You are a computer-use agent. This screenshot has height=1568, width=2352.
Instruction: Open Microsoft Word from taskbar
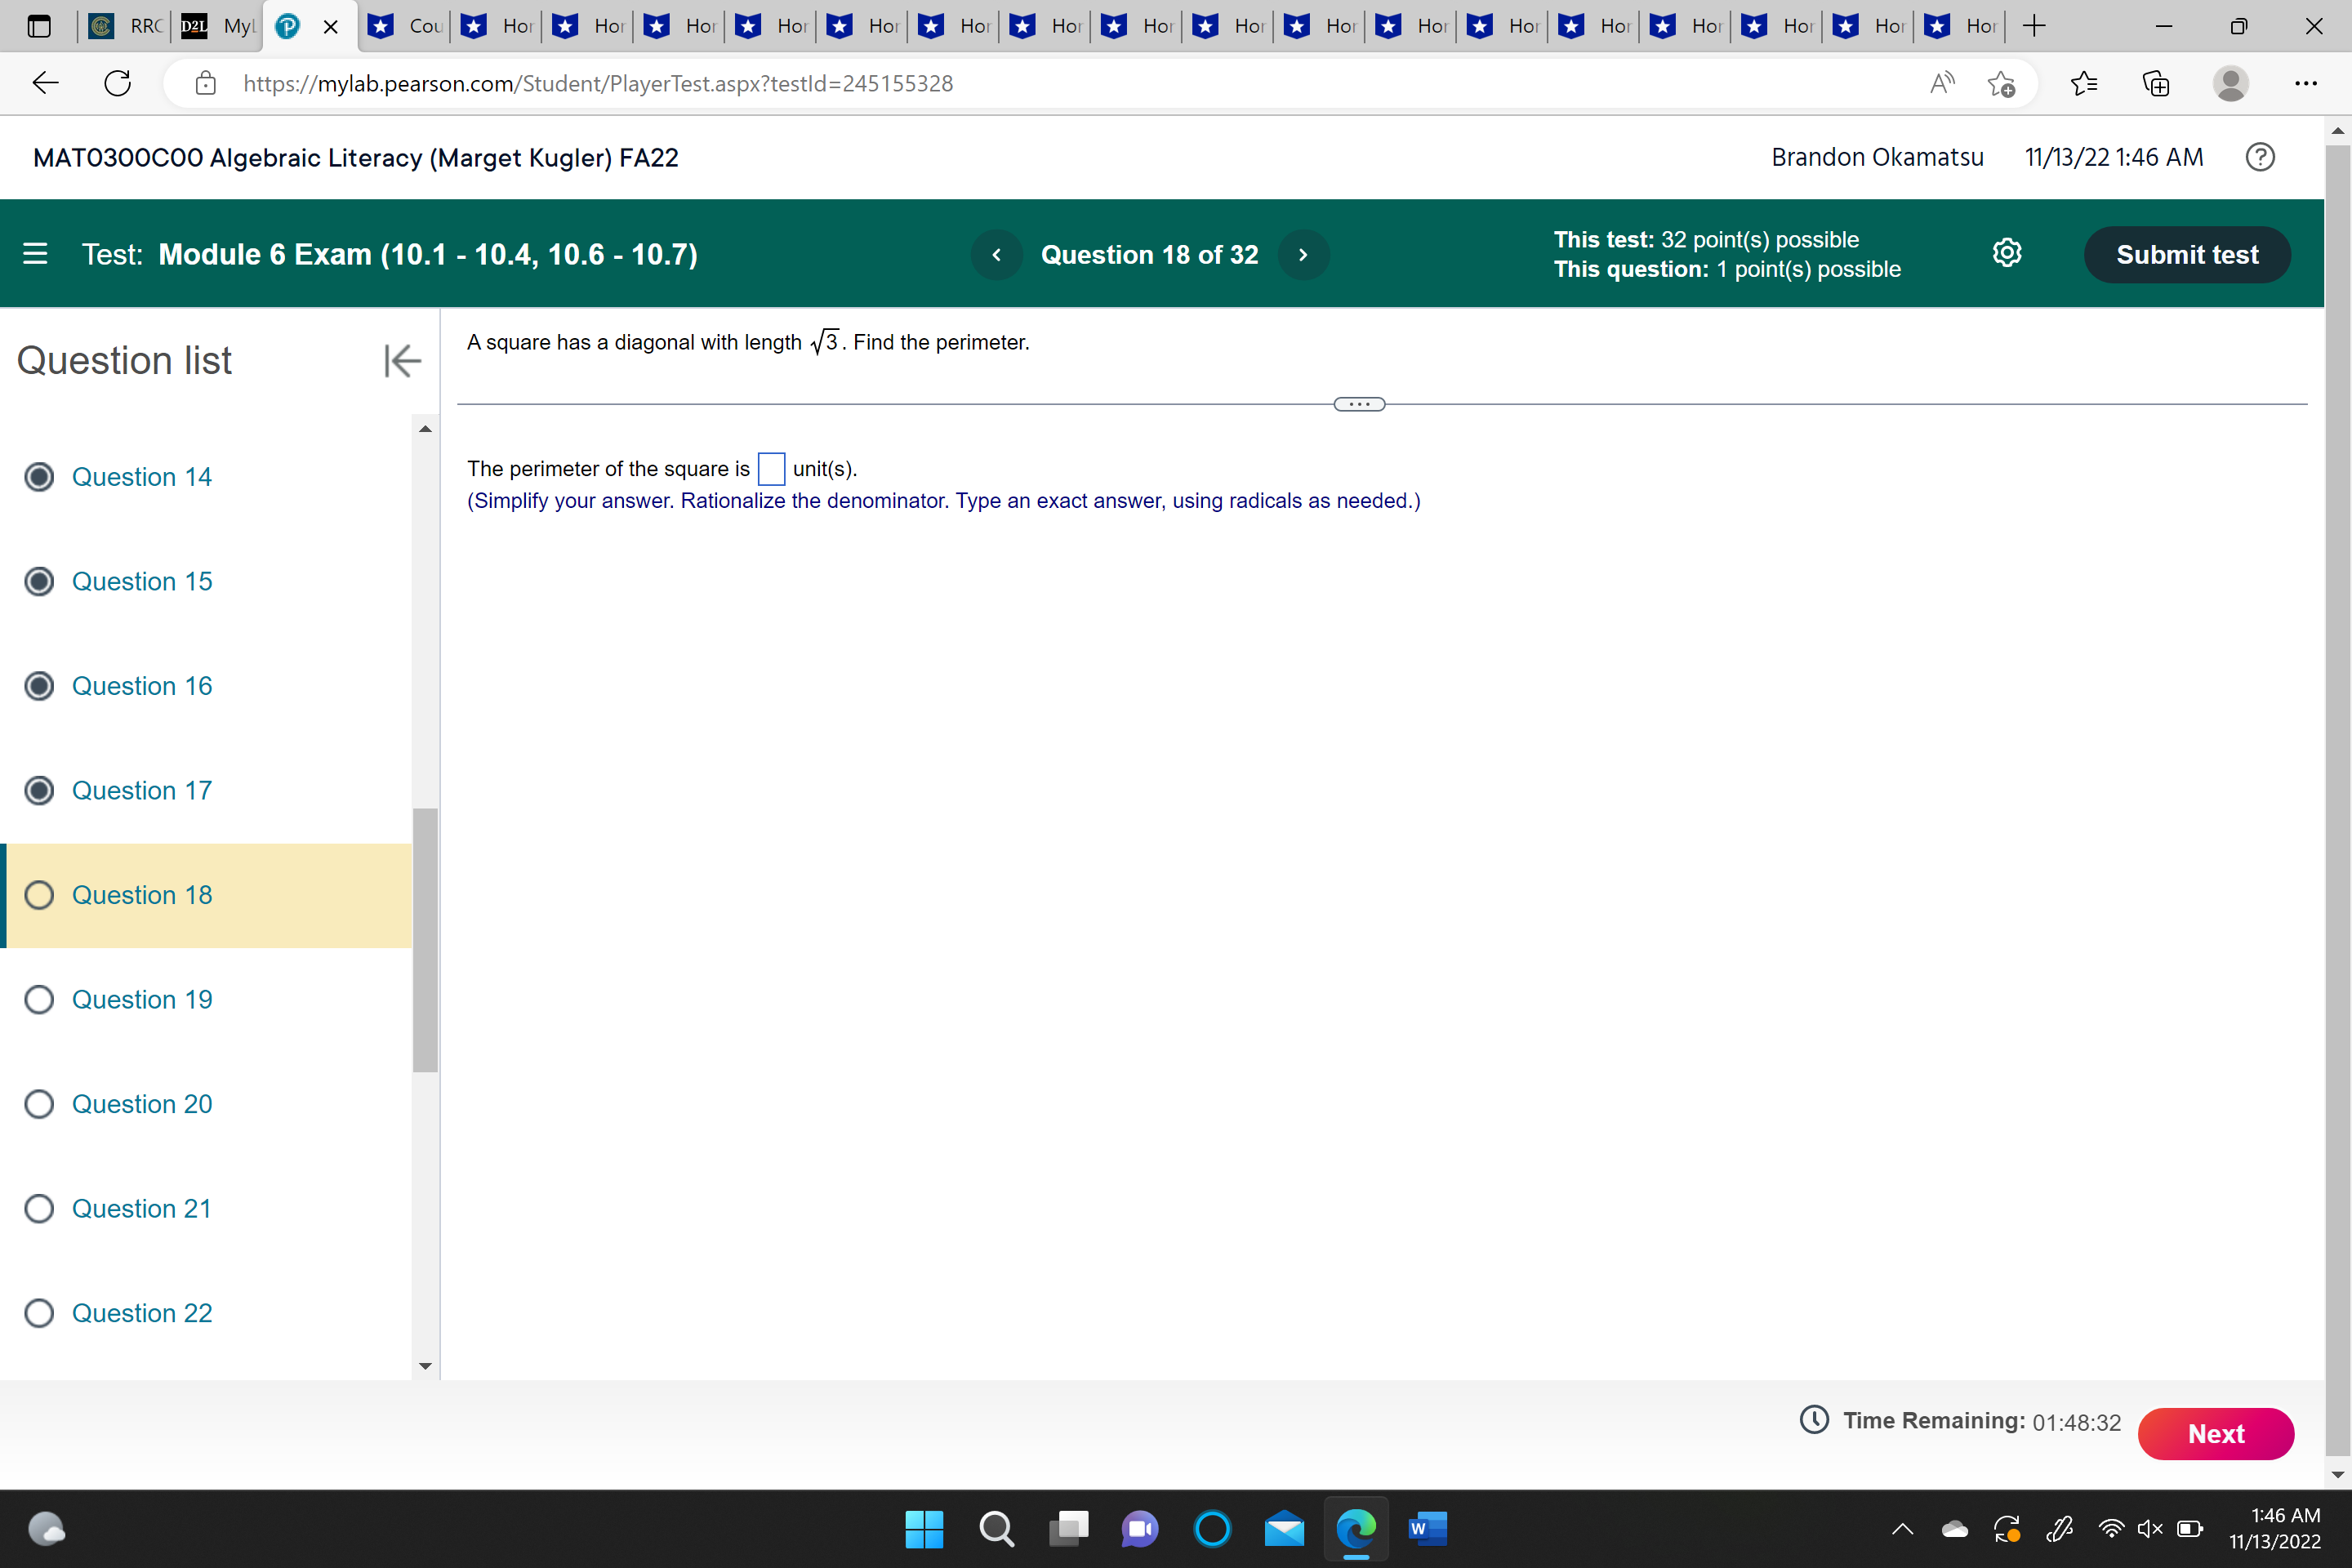(x=1427, y=1528)
